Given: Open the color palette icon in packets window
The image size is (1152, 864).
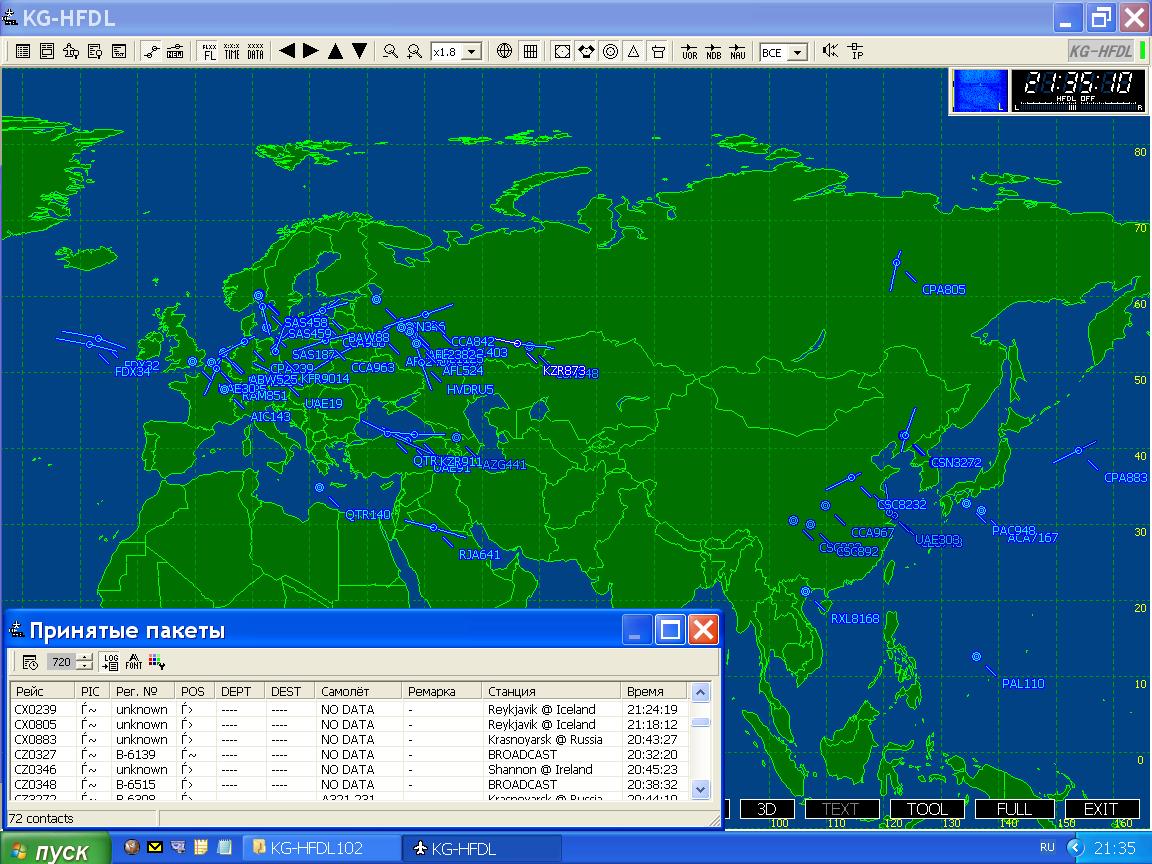Looking at the screenshot, I should tap(156, 661).
